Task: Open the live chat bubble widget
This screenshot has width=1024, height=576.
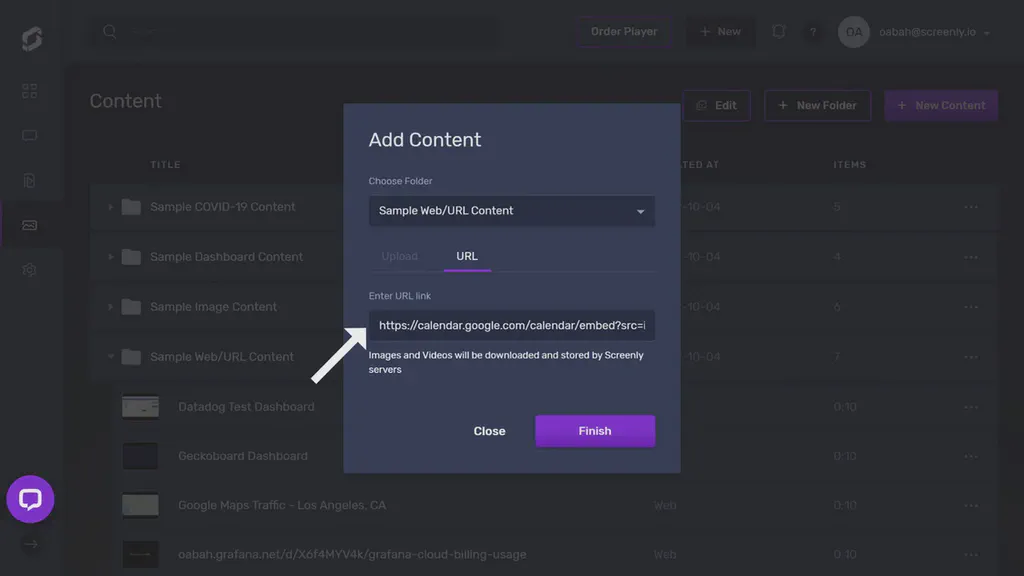Action: pos(30,499)
